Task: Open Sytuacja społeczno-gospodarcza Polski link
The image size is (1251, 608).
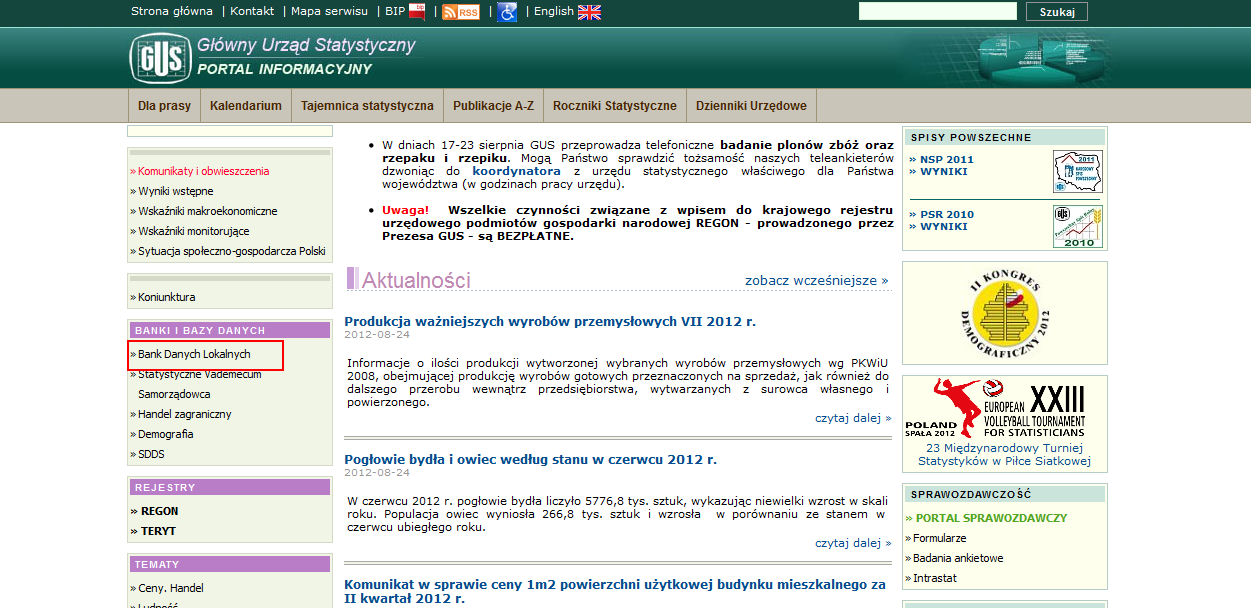Action: click(231, 251)
